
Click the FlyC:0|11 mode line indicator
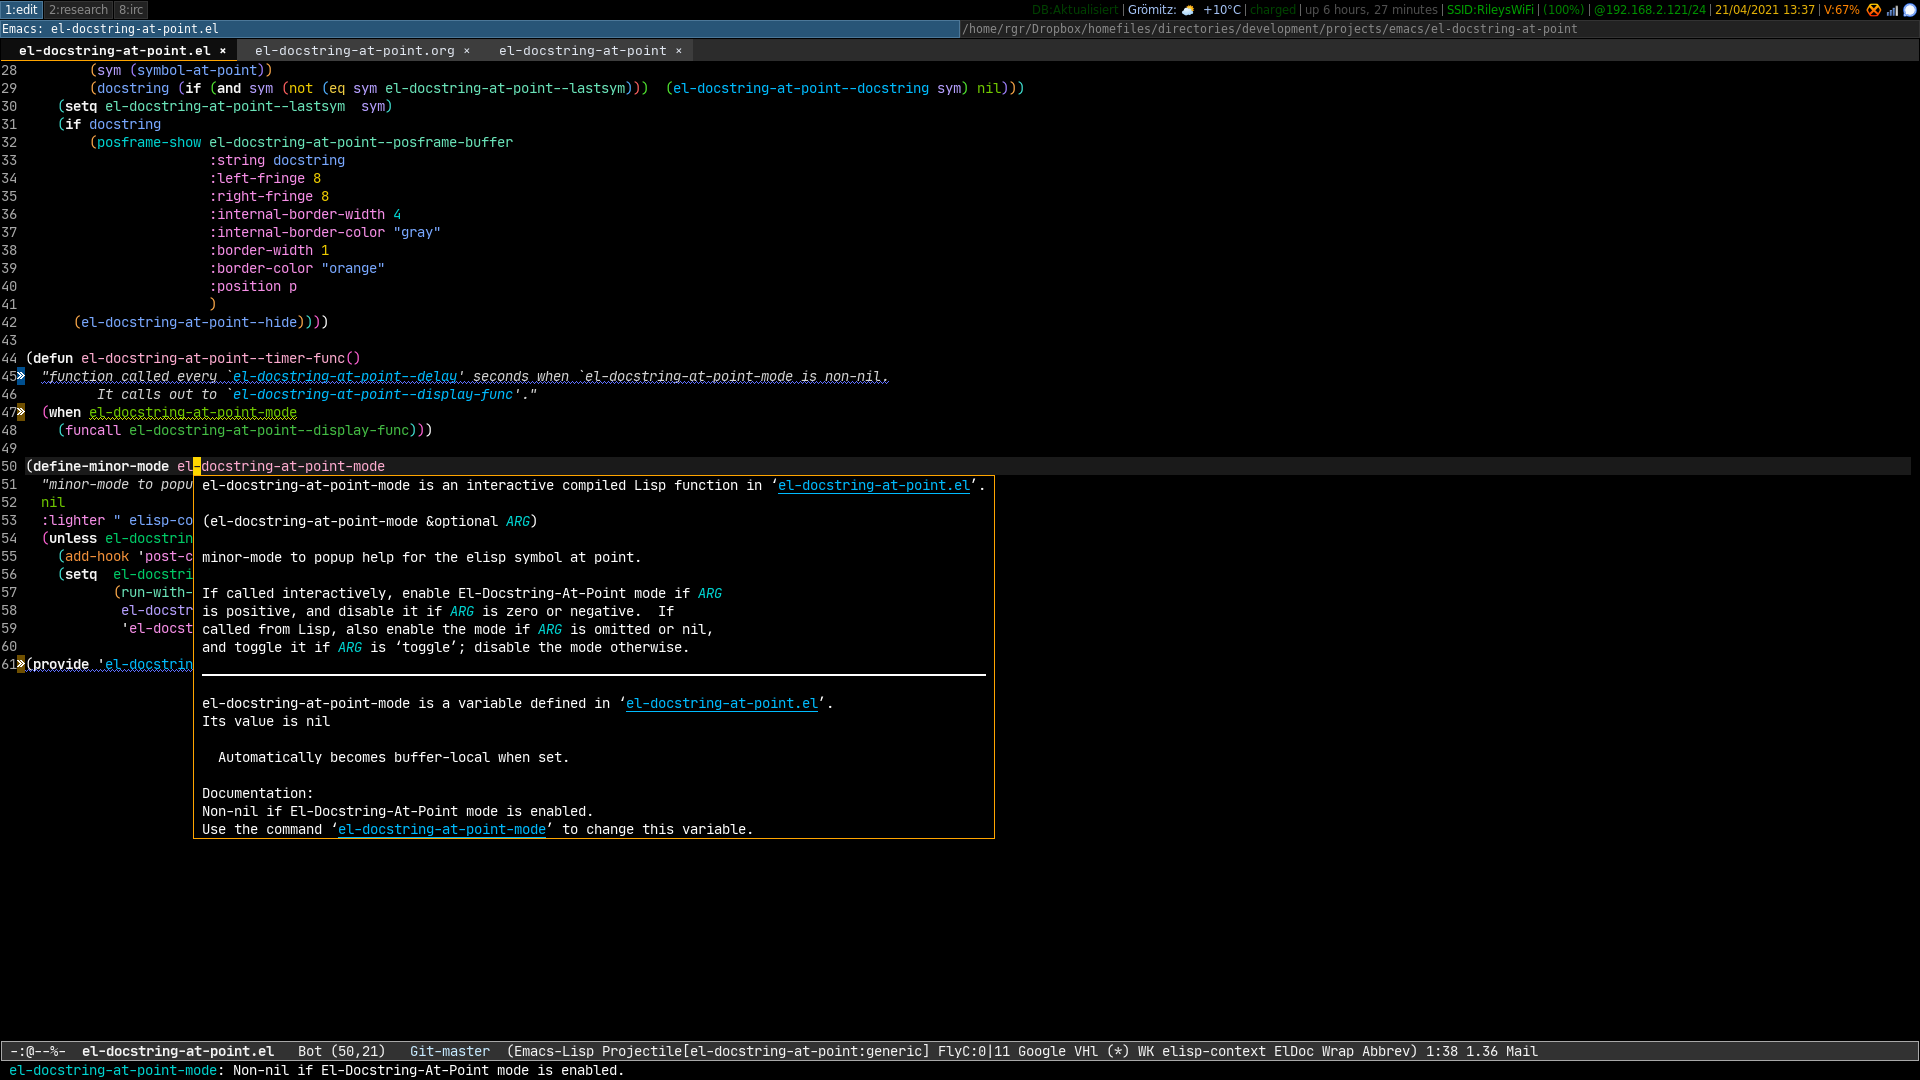pyautogui.click(x=973, y=1052)
